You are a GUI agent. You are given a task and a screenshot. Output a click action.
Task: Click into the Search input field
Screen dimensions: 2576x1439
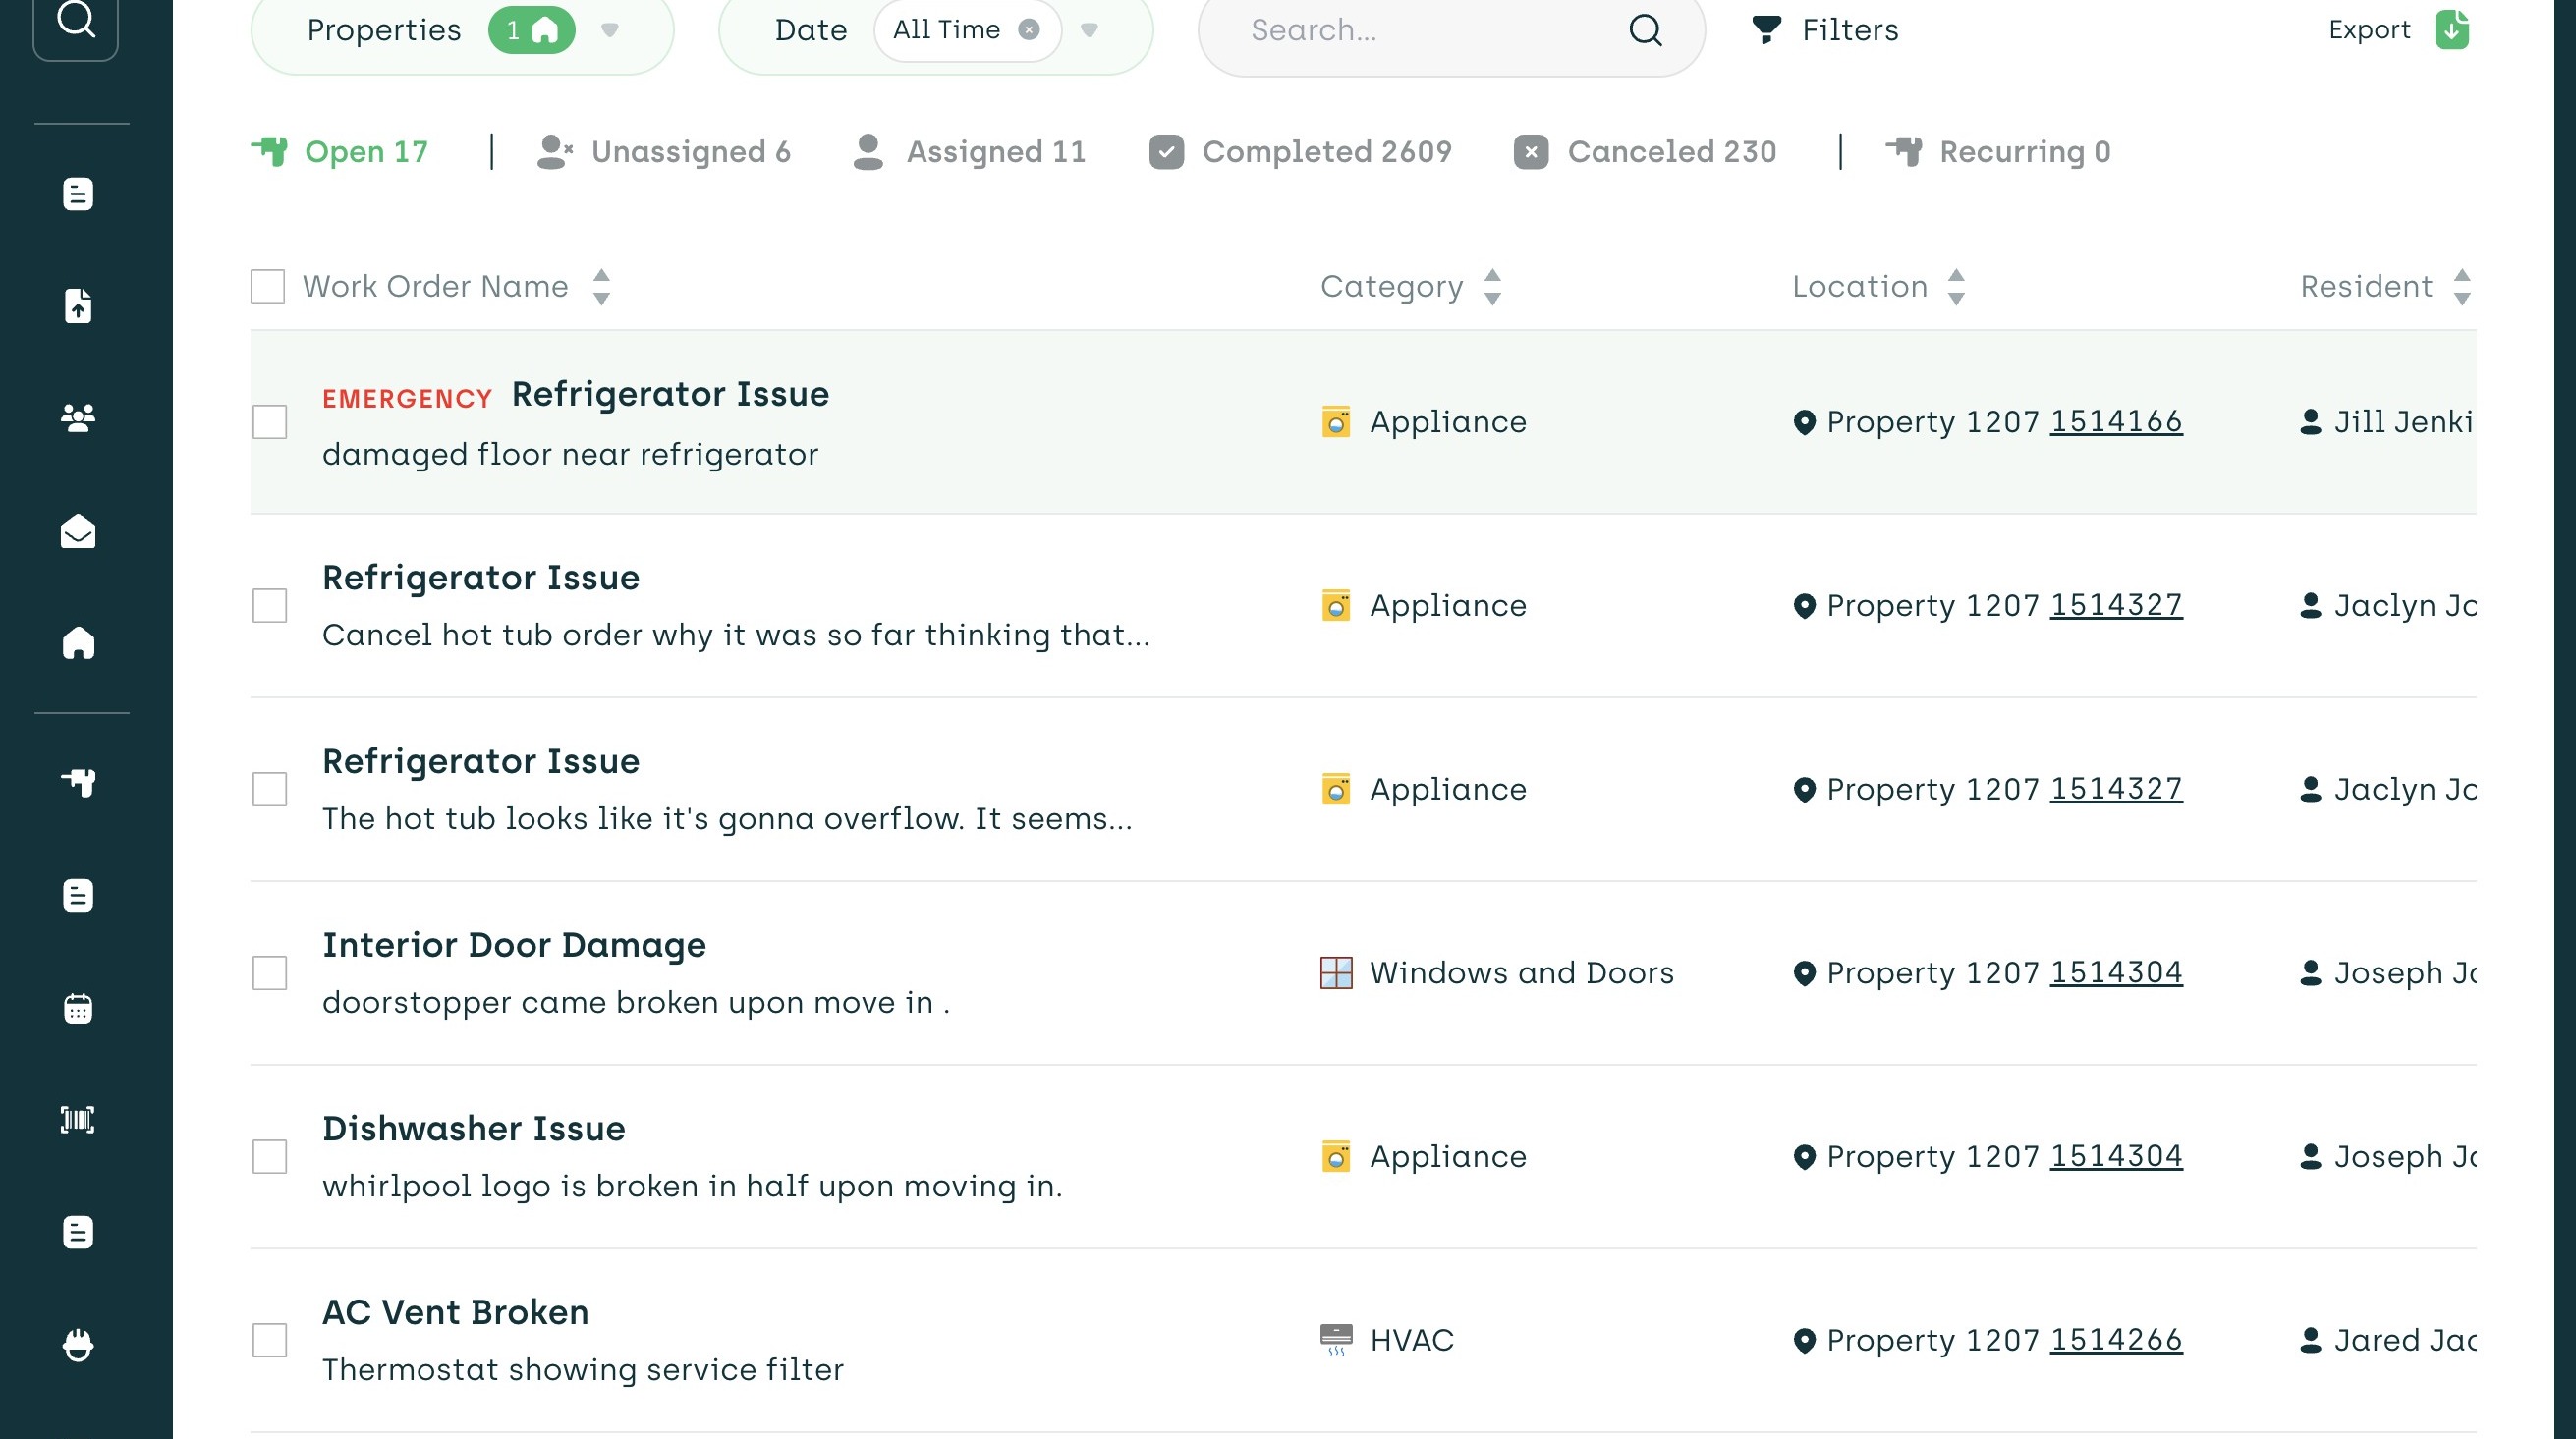[x=1420, y=30]
